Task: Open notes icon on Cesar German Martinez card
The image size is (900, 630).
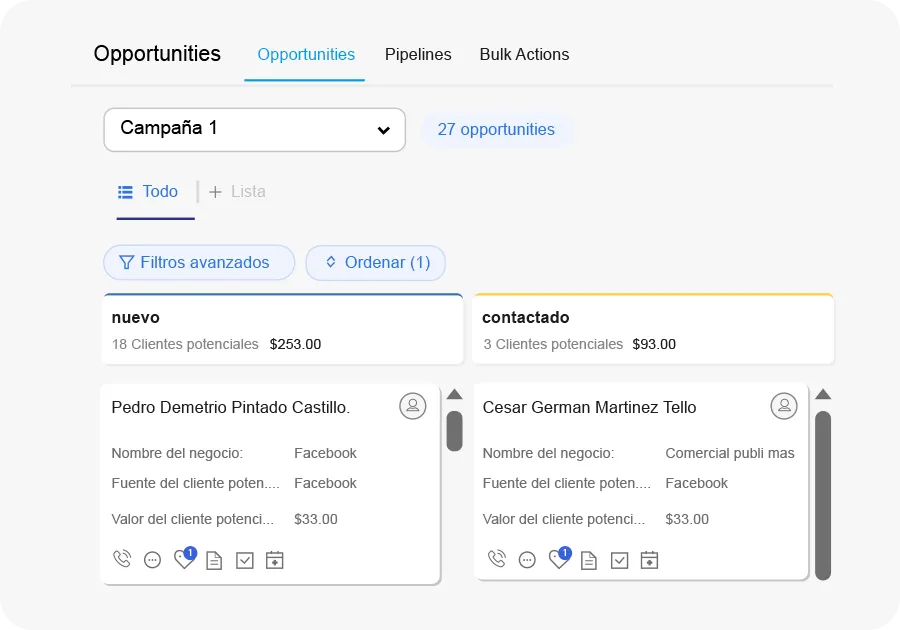Action: (x=589, y=561)
